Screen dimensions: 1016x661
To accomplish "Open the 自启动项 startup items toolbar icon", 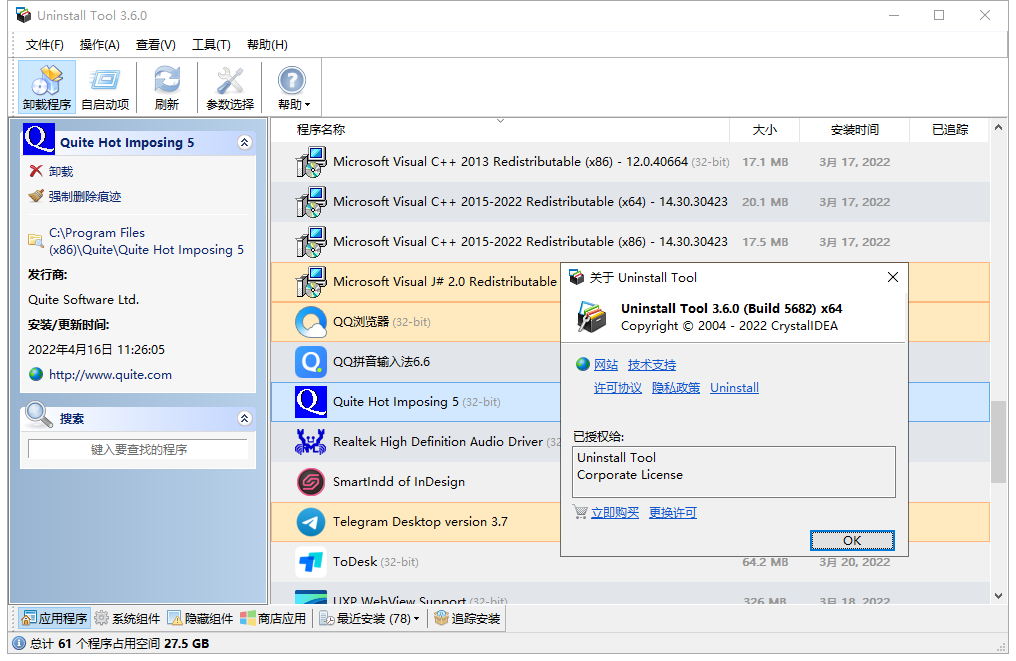I will tap(105, 87).
